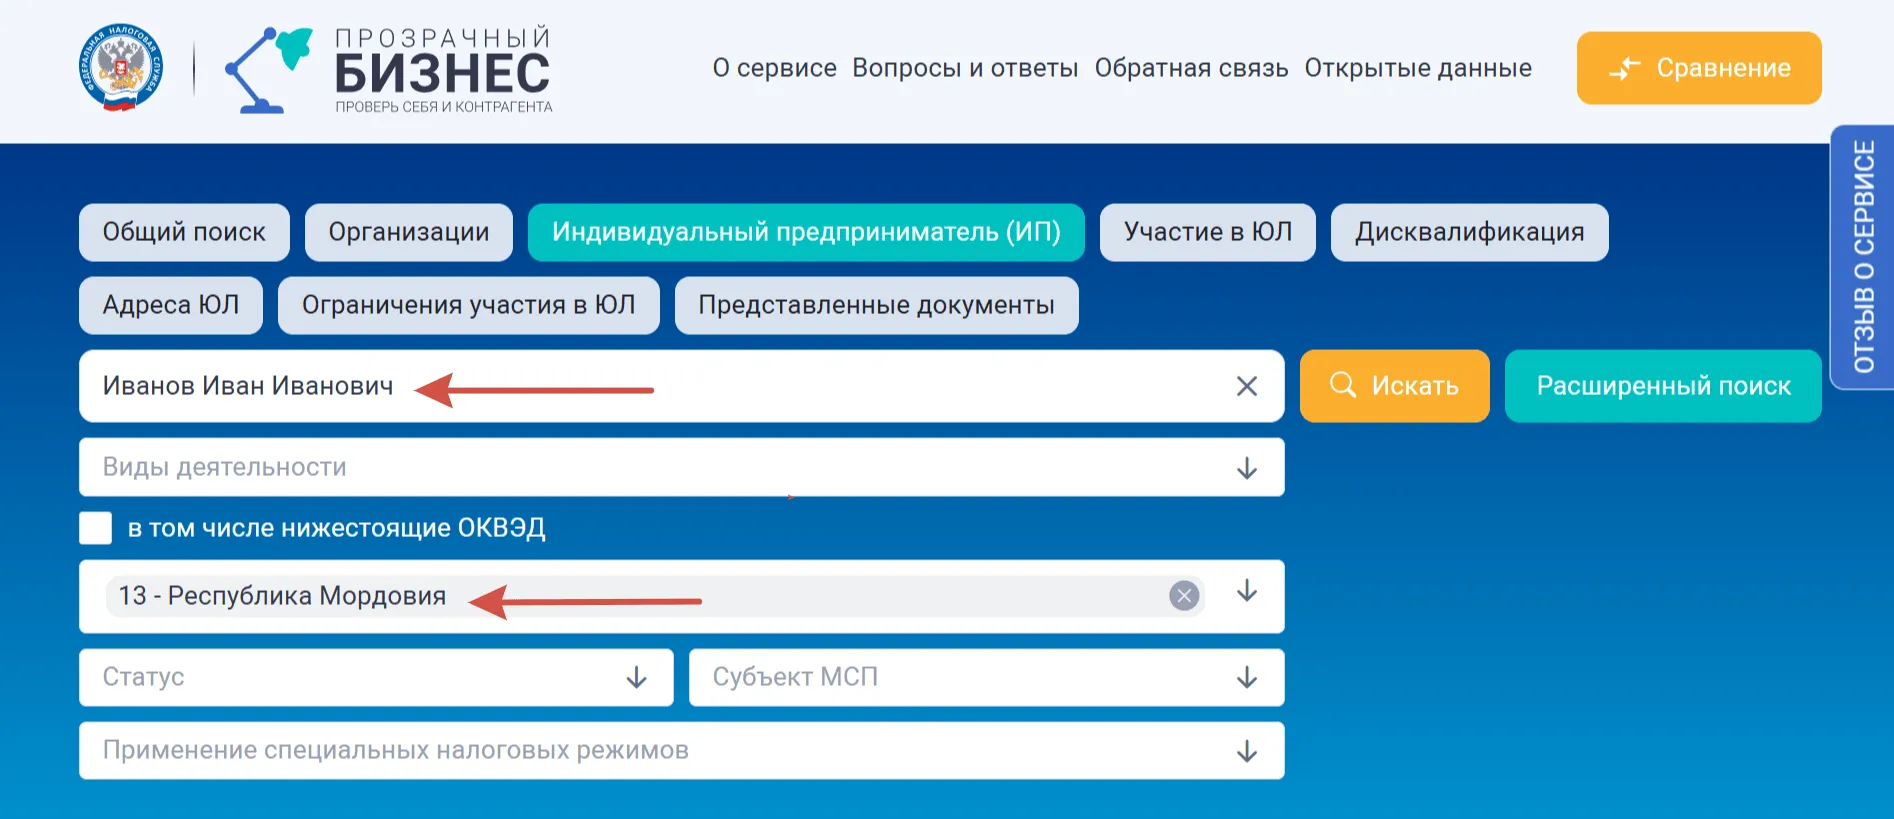Open the region list dropdown arrow

click(1246, 592)
